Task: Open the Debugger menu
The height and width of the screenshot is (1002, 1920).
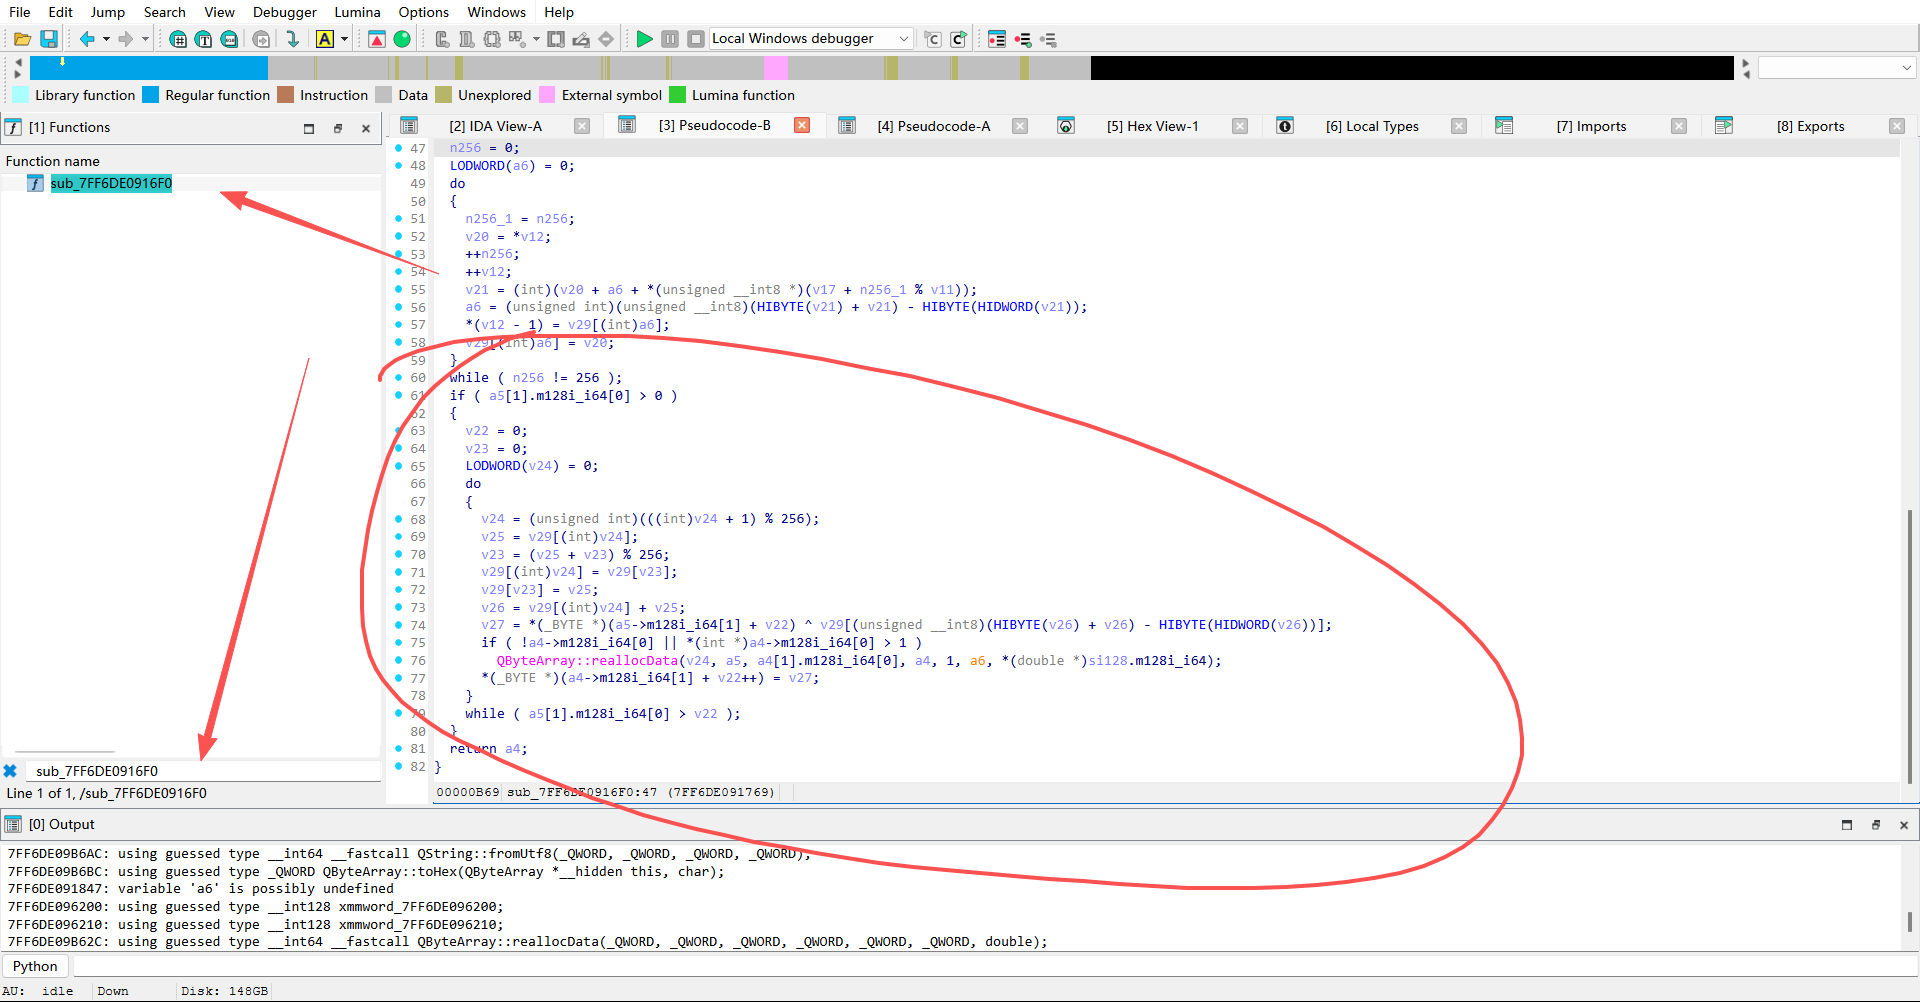Action: pyautogui.click(x=284, y=12)
